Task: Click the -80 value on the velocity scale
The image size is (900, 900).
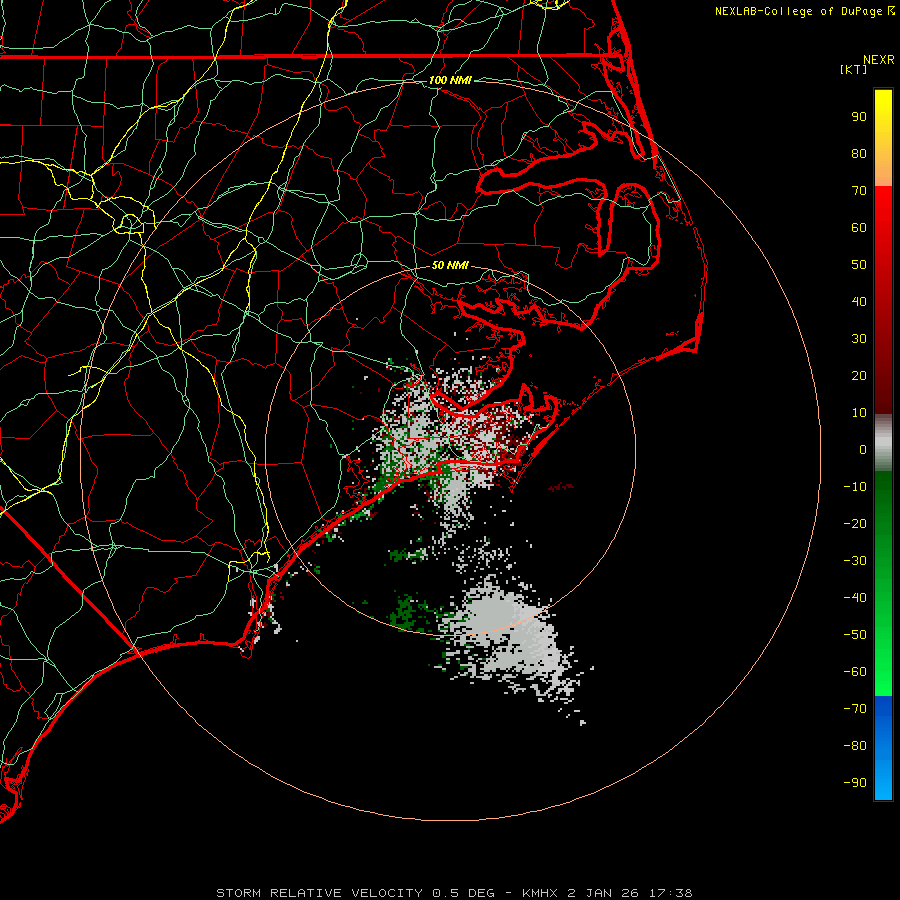Action: tap(855, 746)
